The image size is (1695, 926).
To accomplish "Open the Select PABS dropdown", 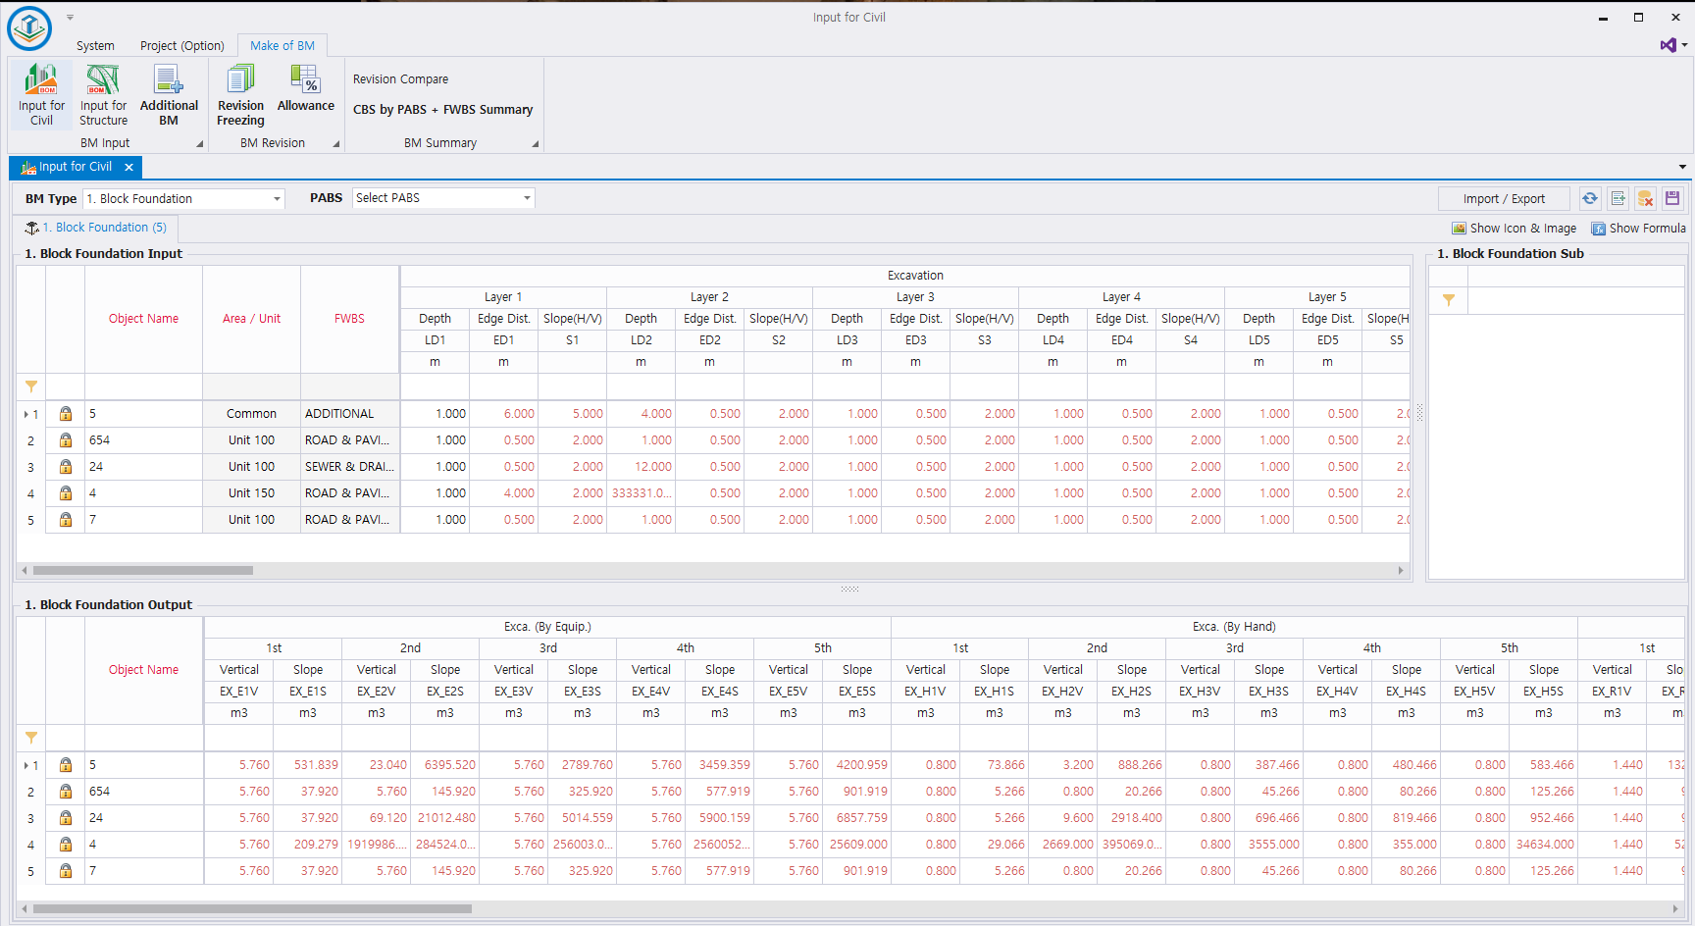I will (527, 198).
